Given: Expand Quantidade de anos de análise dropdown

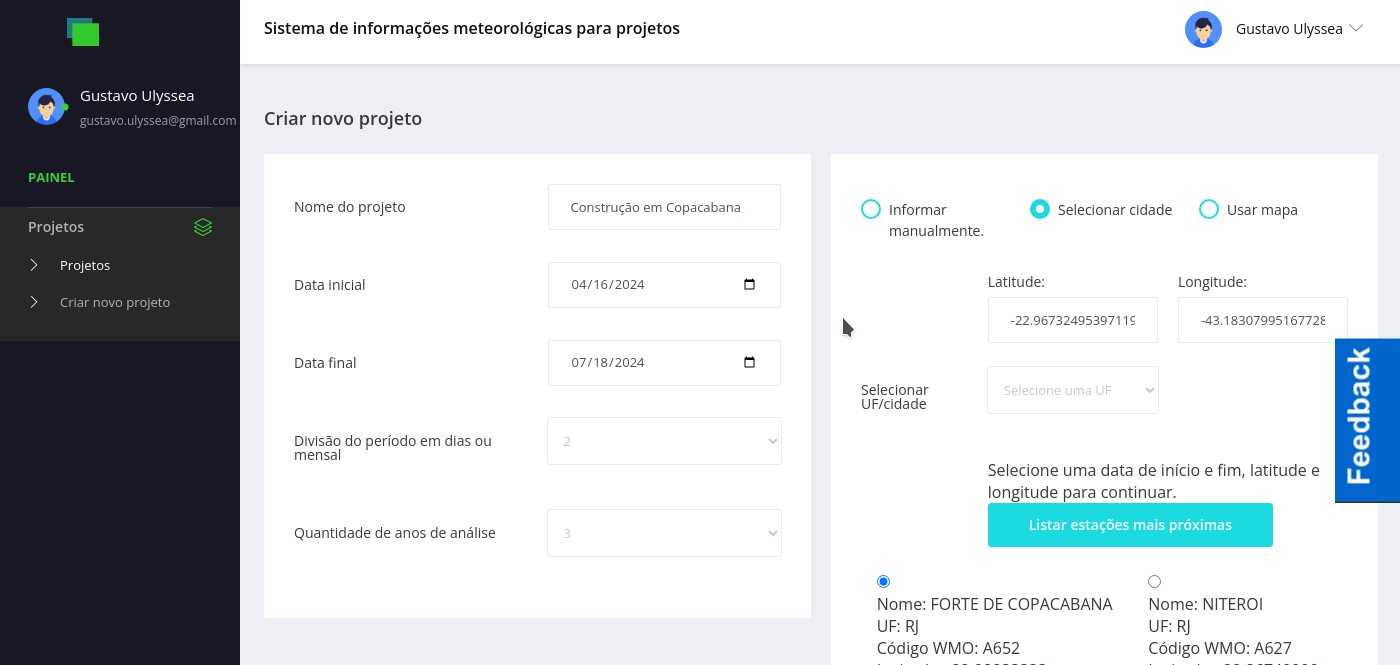Looking at the screenshot, I should [x=664, y=533].
